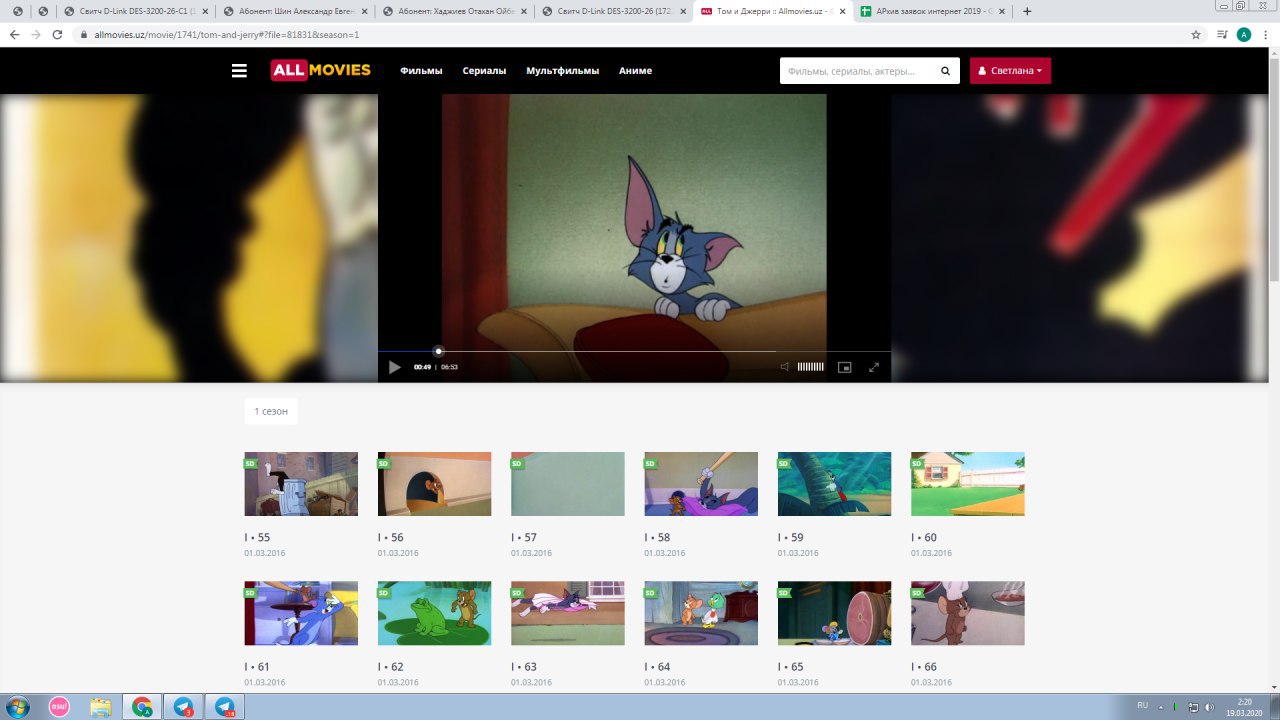Open the Аниме section
The width and height of the screenshot is (1280, 720).
click(635, 71)
